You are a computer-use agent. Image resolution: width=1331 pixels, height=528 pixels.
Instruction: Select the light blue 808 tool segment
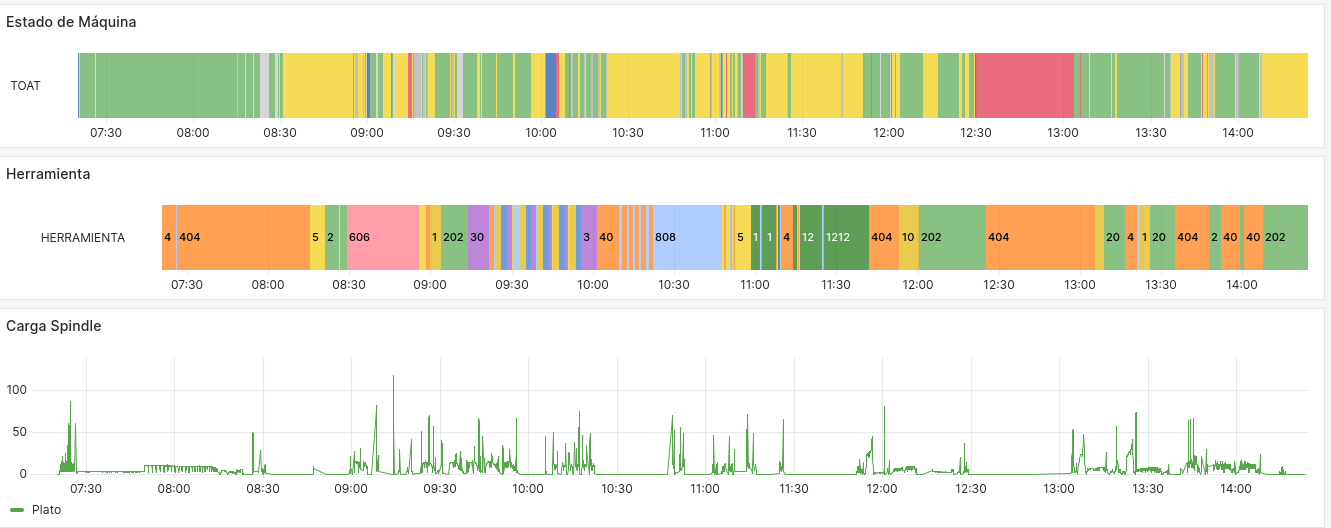[x=687, y=237]
